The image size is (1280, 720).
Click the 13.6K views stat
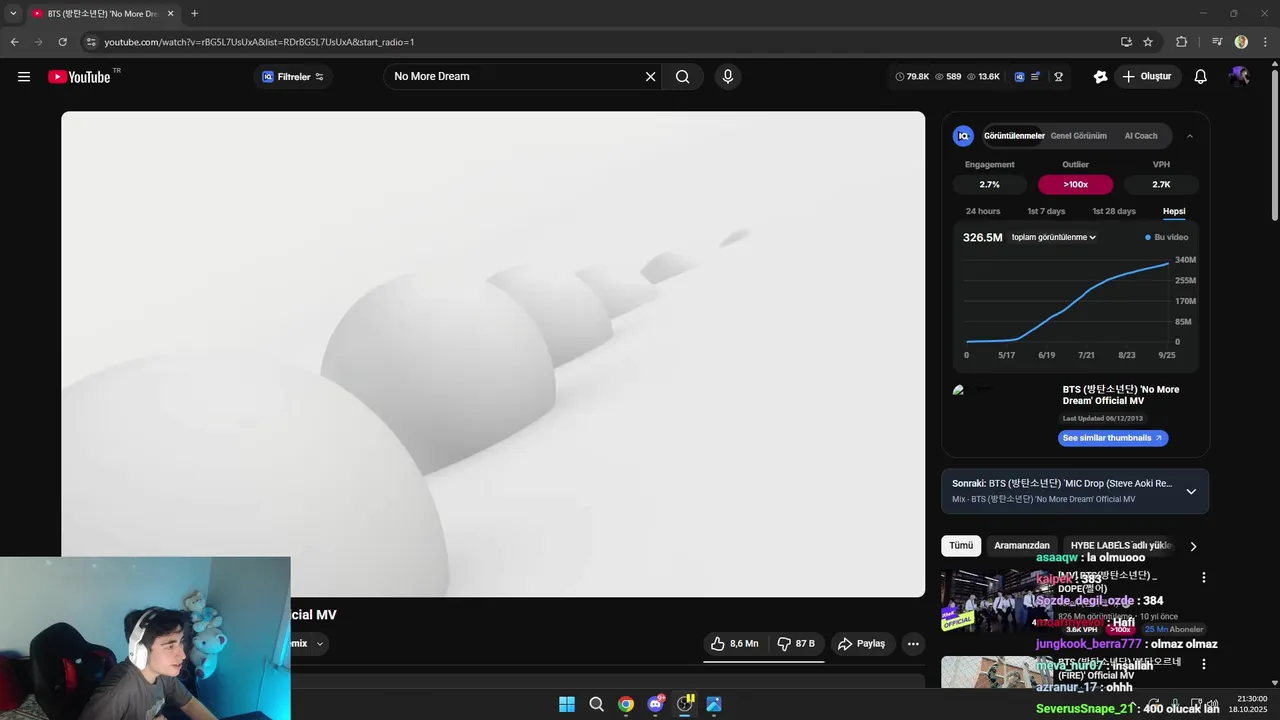click(984, 76)
